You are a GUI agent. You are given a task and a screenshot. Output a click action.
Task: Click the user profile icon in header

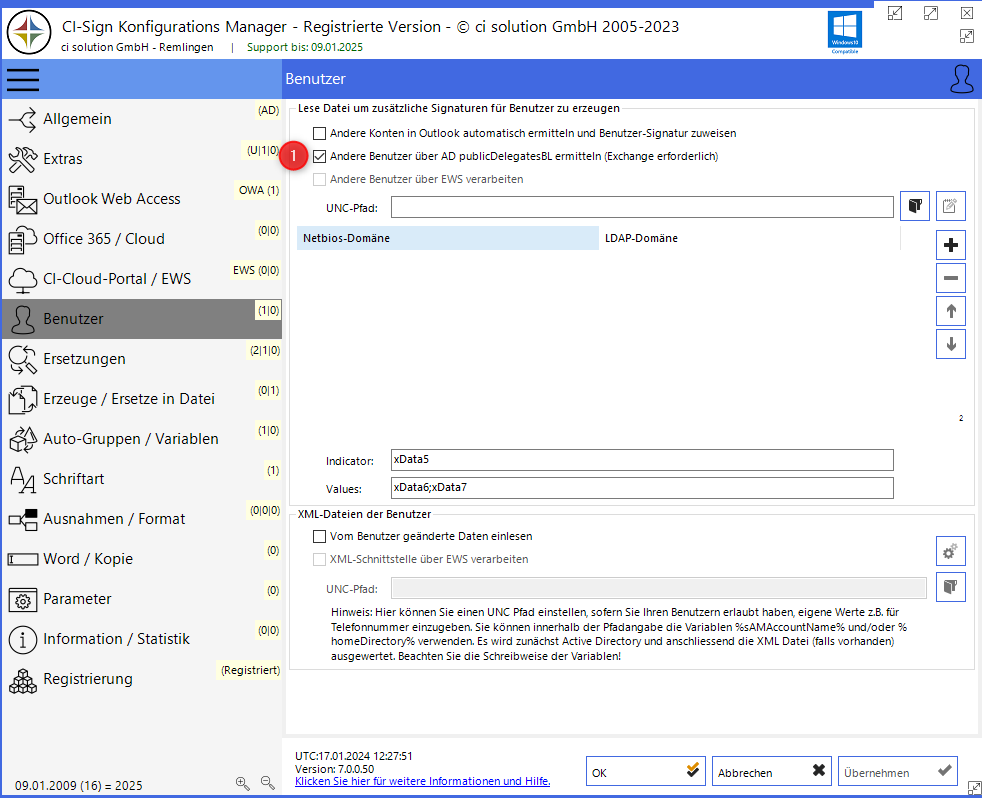pos(961,79)
